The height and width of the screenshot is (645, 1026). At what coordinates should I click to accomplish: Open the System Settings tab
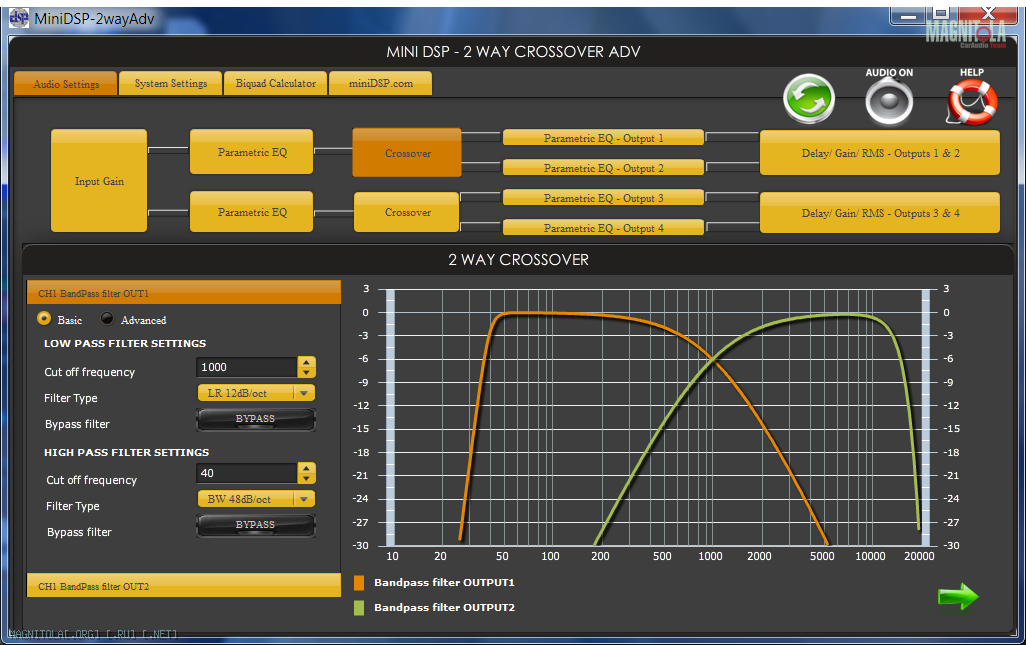click(x=171, y=83)
